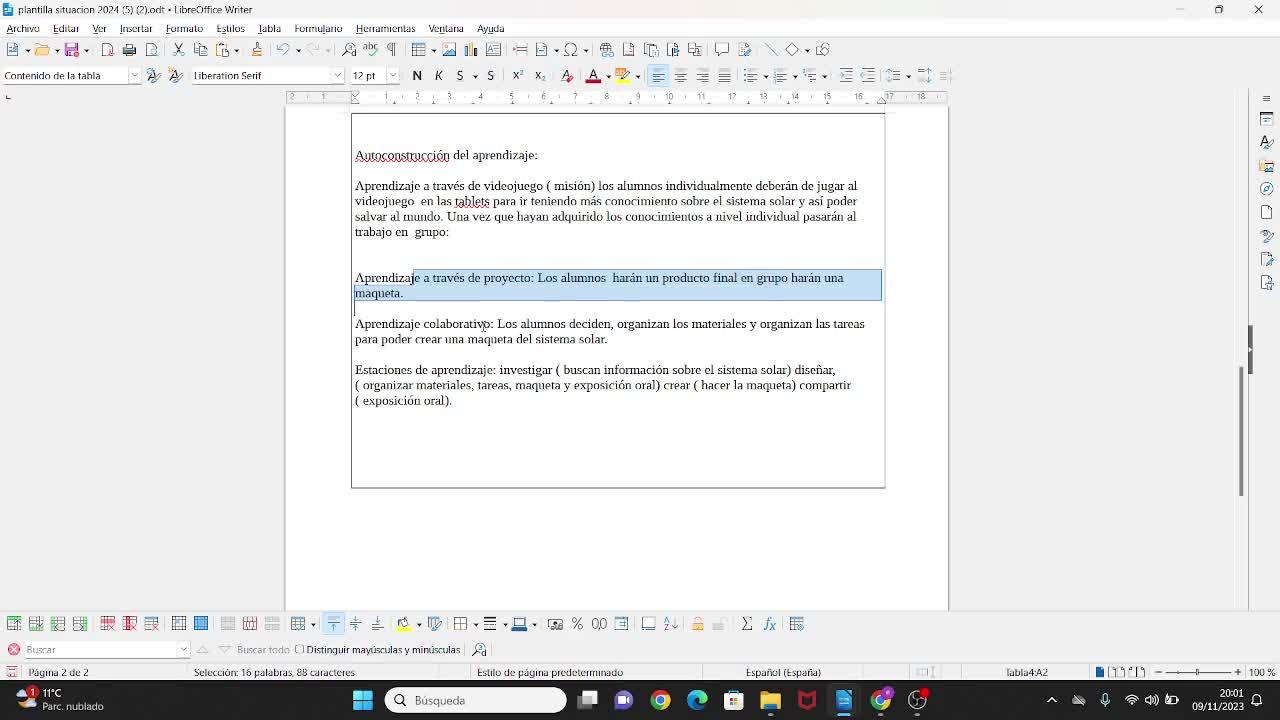Screen dimensions: 1280x720
Task: Click the Sum icon in table toolbar
Action: tap(746, 624)
